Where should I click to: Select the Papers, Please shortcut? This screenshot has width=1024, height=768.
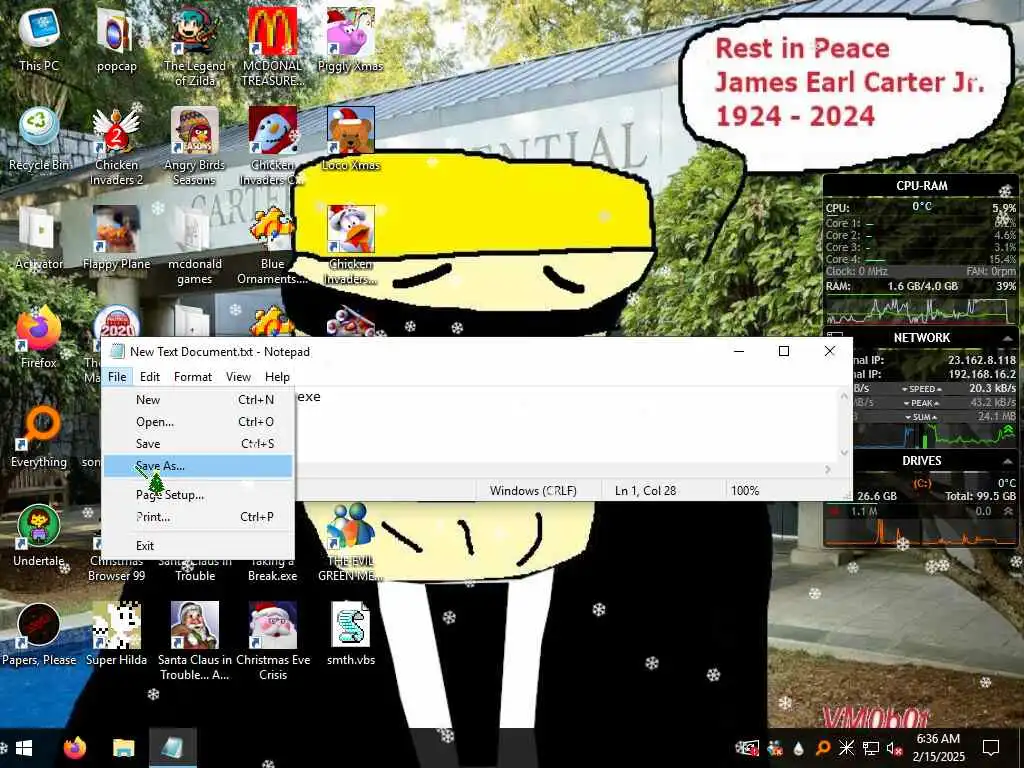pos(39,635)
